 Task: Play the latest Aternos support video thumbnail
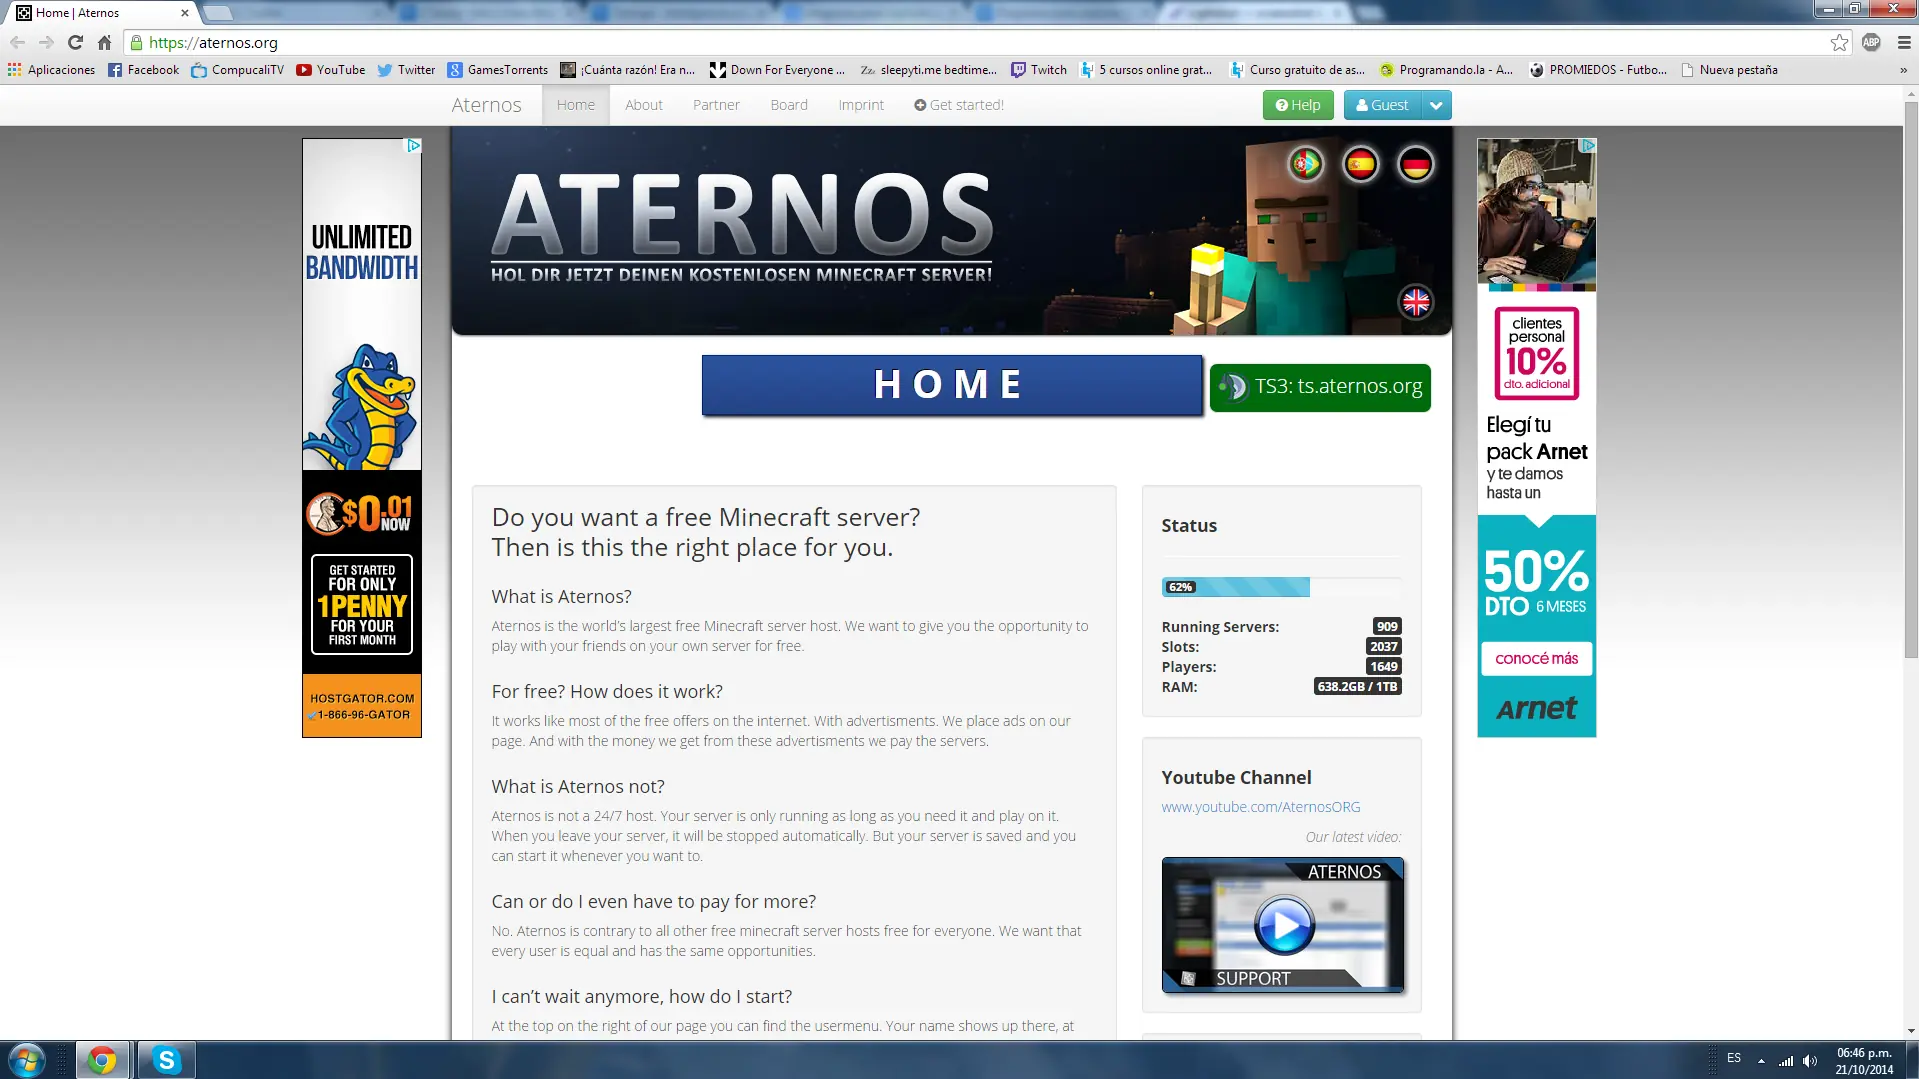[x=1283, y=925]
